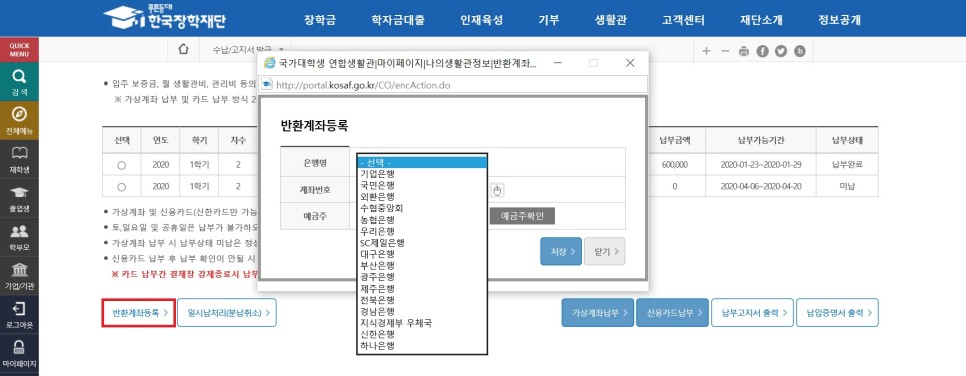Click the 예금주확인 button
Image resolution: width=966 pixels, height=376 pixels.
pos(522,216)
